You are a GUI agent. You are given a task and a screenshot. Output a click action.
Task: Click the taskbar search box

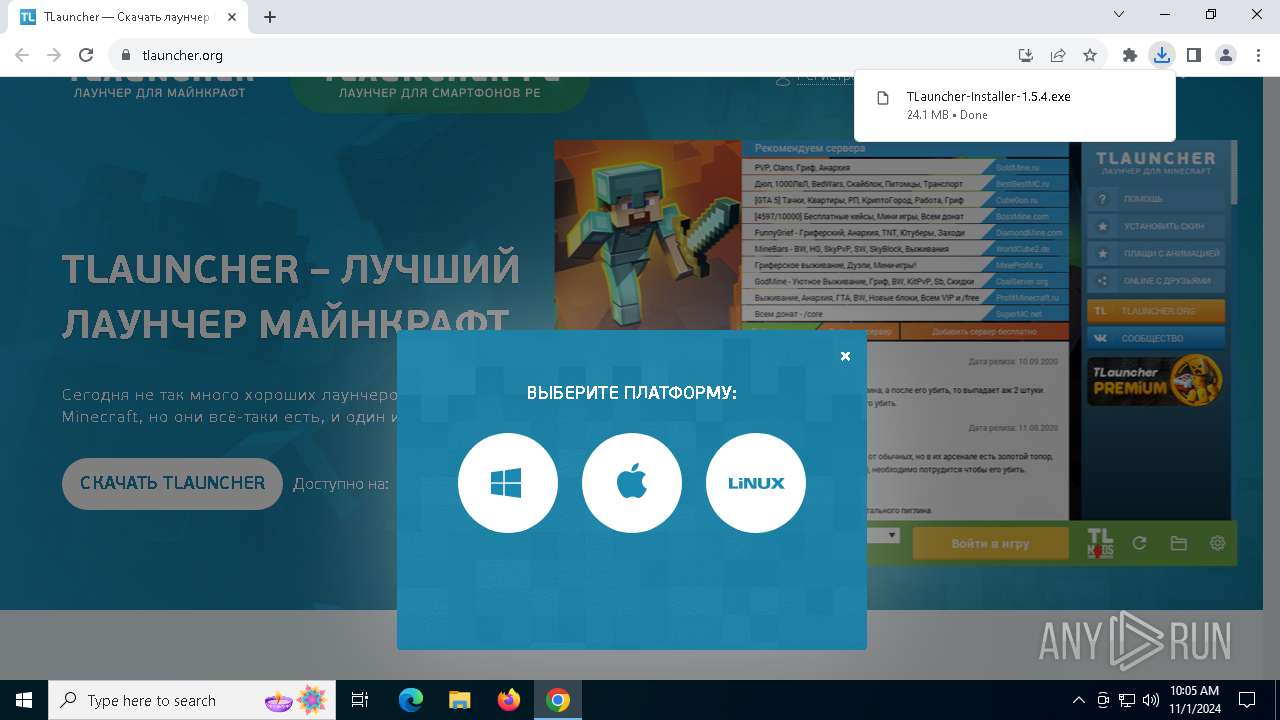coord(193,700)
